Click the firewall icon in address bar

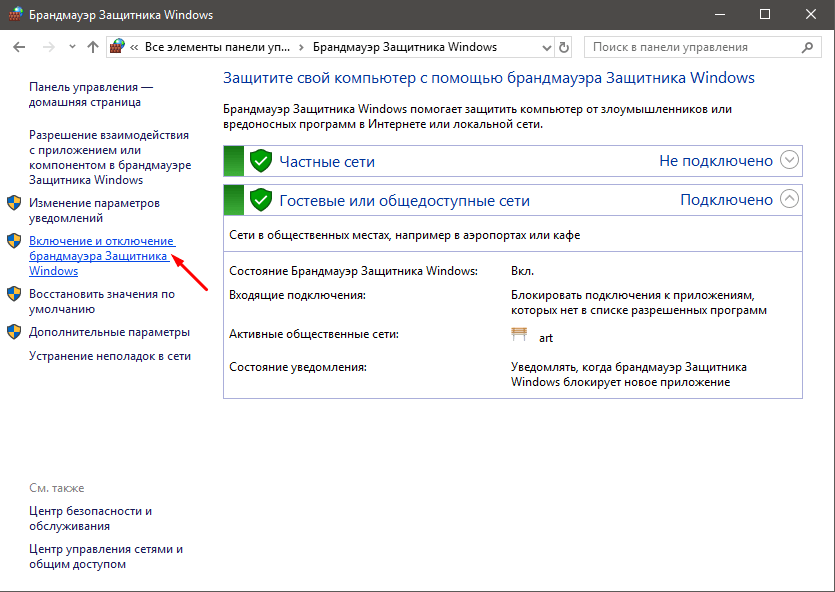pyautogui.click(x=117, y=47)
